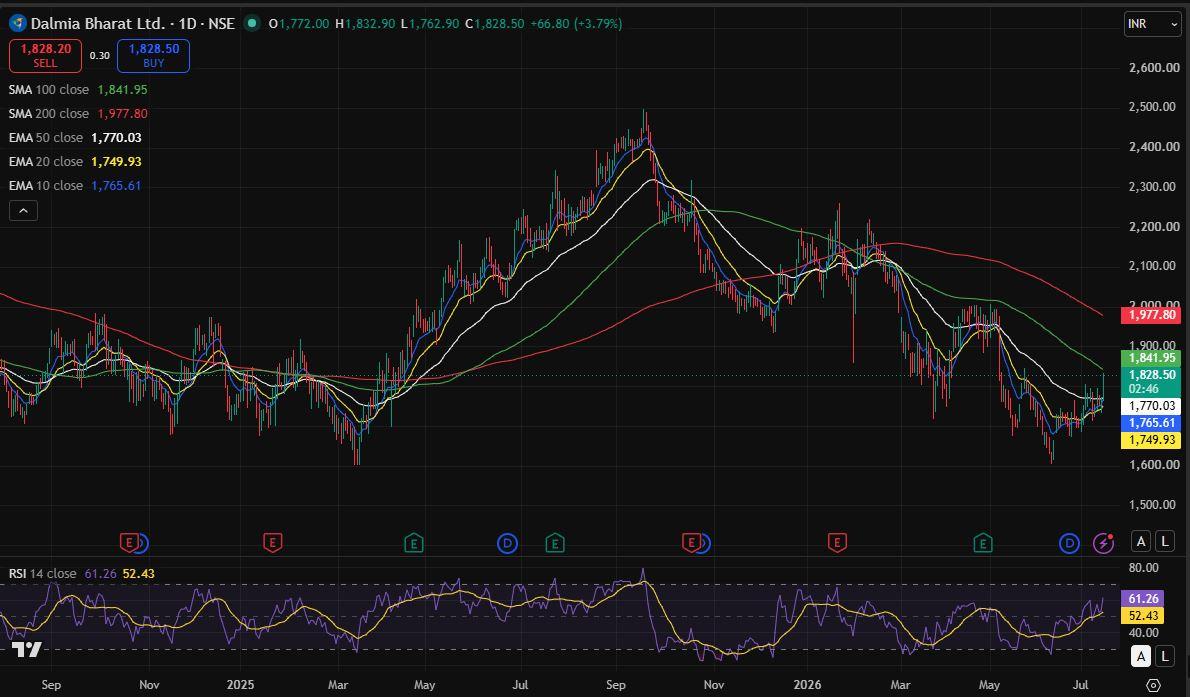Click the green earnings marker near July 2025

[555, 543]
